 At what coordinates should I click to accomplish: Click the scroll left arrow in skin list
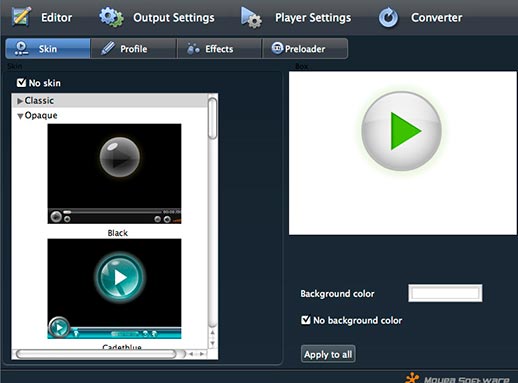191,354
